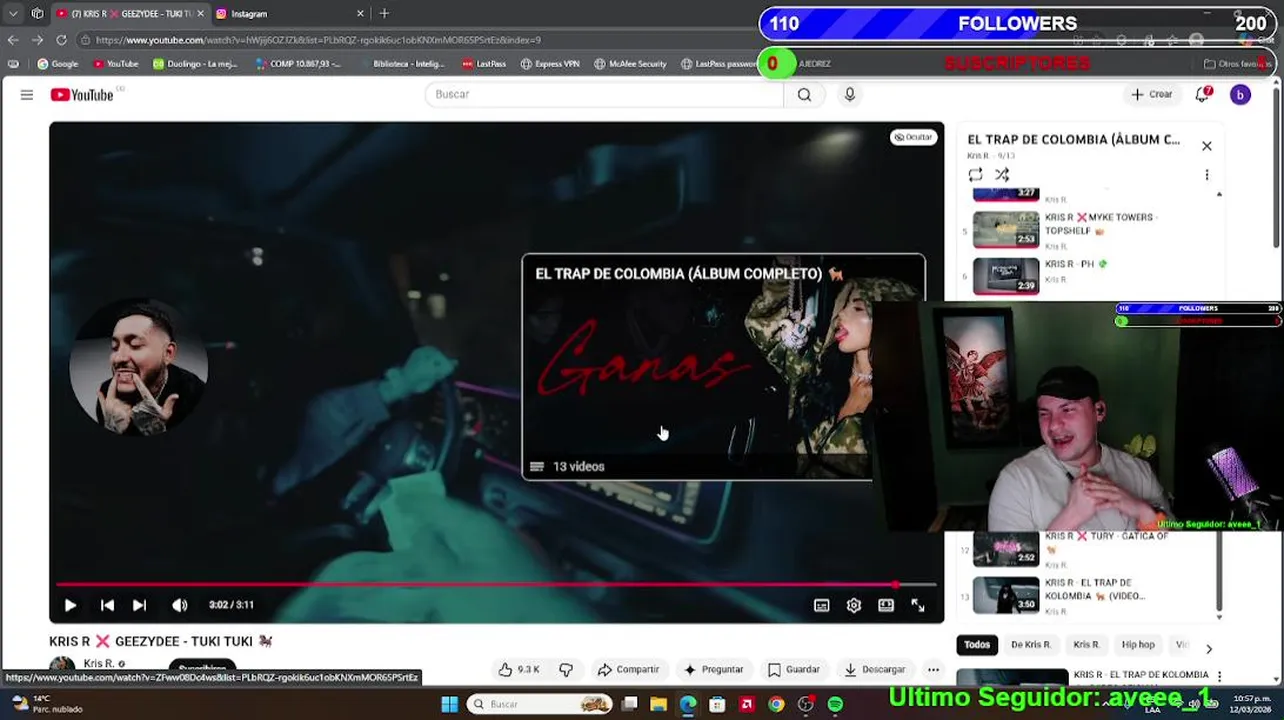Mute the video volume
The width and height of the screenshot is (1284, 720).
tap(180, 605)
